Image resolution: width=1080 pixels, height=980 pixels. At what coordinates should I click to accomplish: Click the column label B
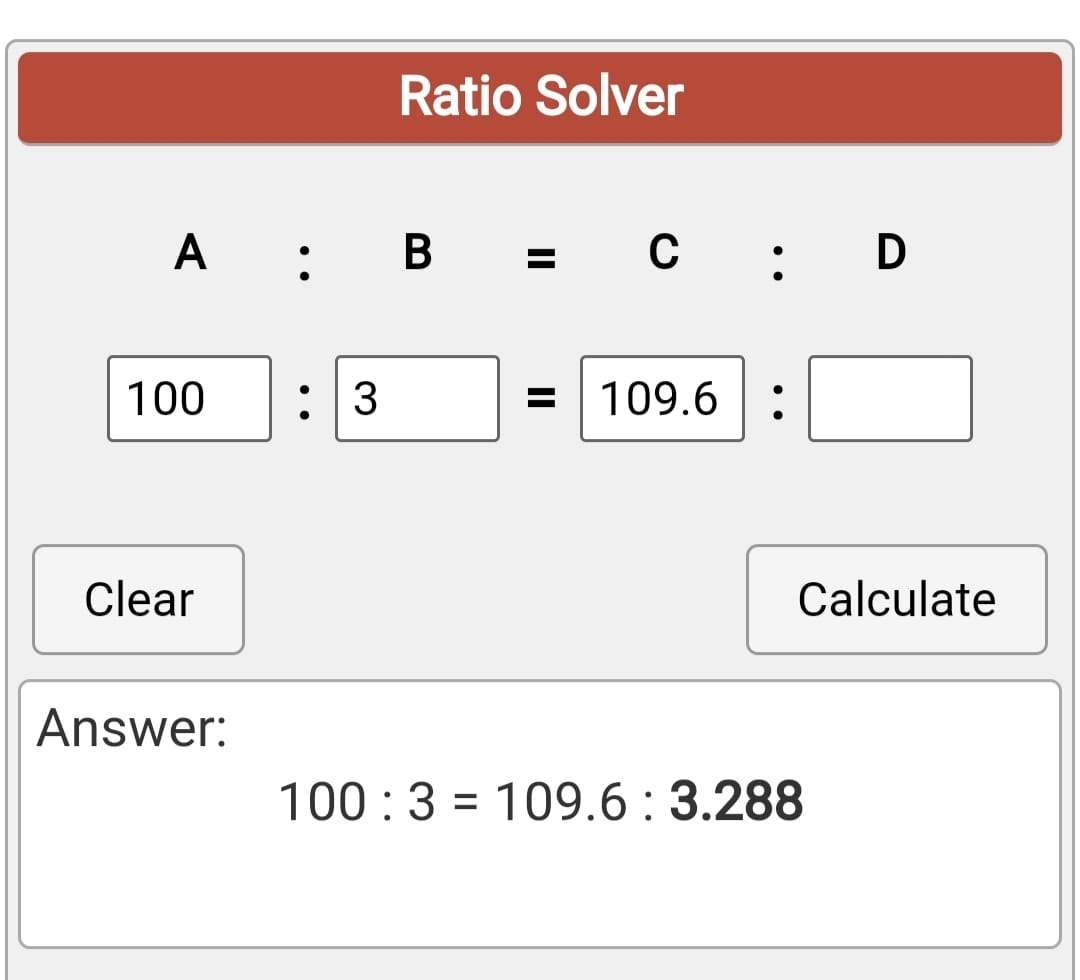coord(418,252)
